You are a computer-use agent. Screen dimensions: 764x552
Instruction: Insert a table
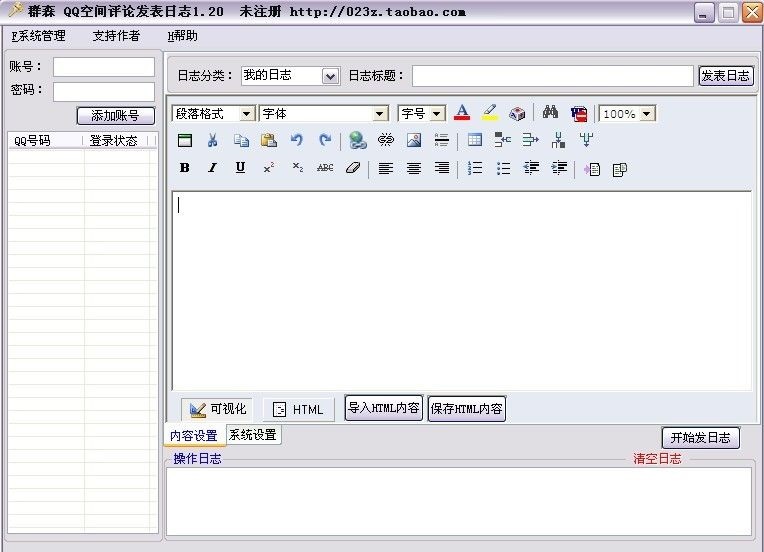pos(475,140)
